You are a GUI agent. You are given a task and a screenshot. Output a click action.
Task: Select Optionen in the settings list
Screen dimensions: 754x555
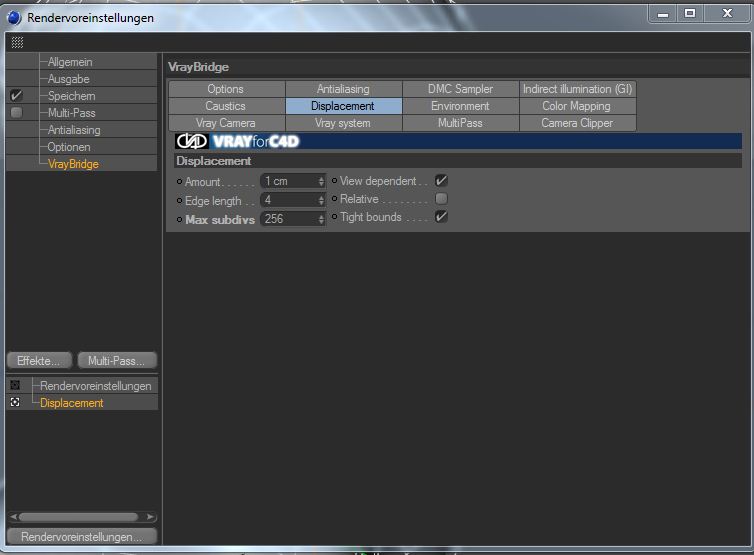point(69,147)
